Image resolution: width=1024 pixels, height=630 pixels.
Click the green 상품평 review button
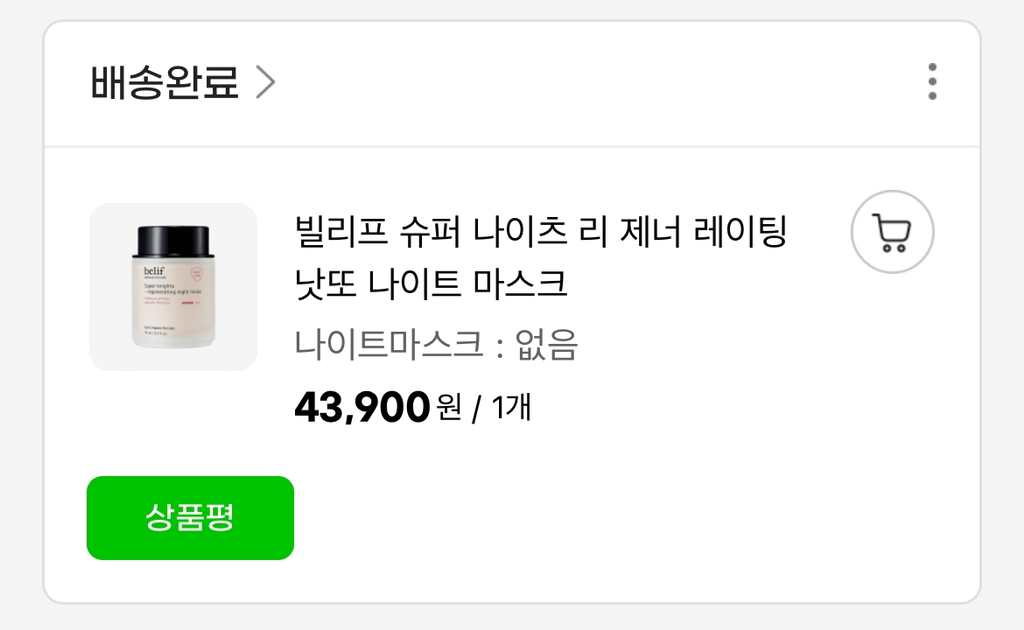point(190,518)
